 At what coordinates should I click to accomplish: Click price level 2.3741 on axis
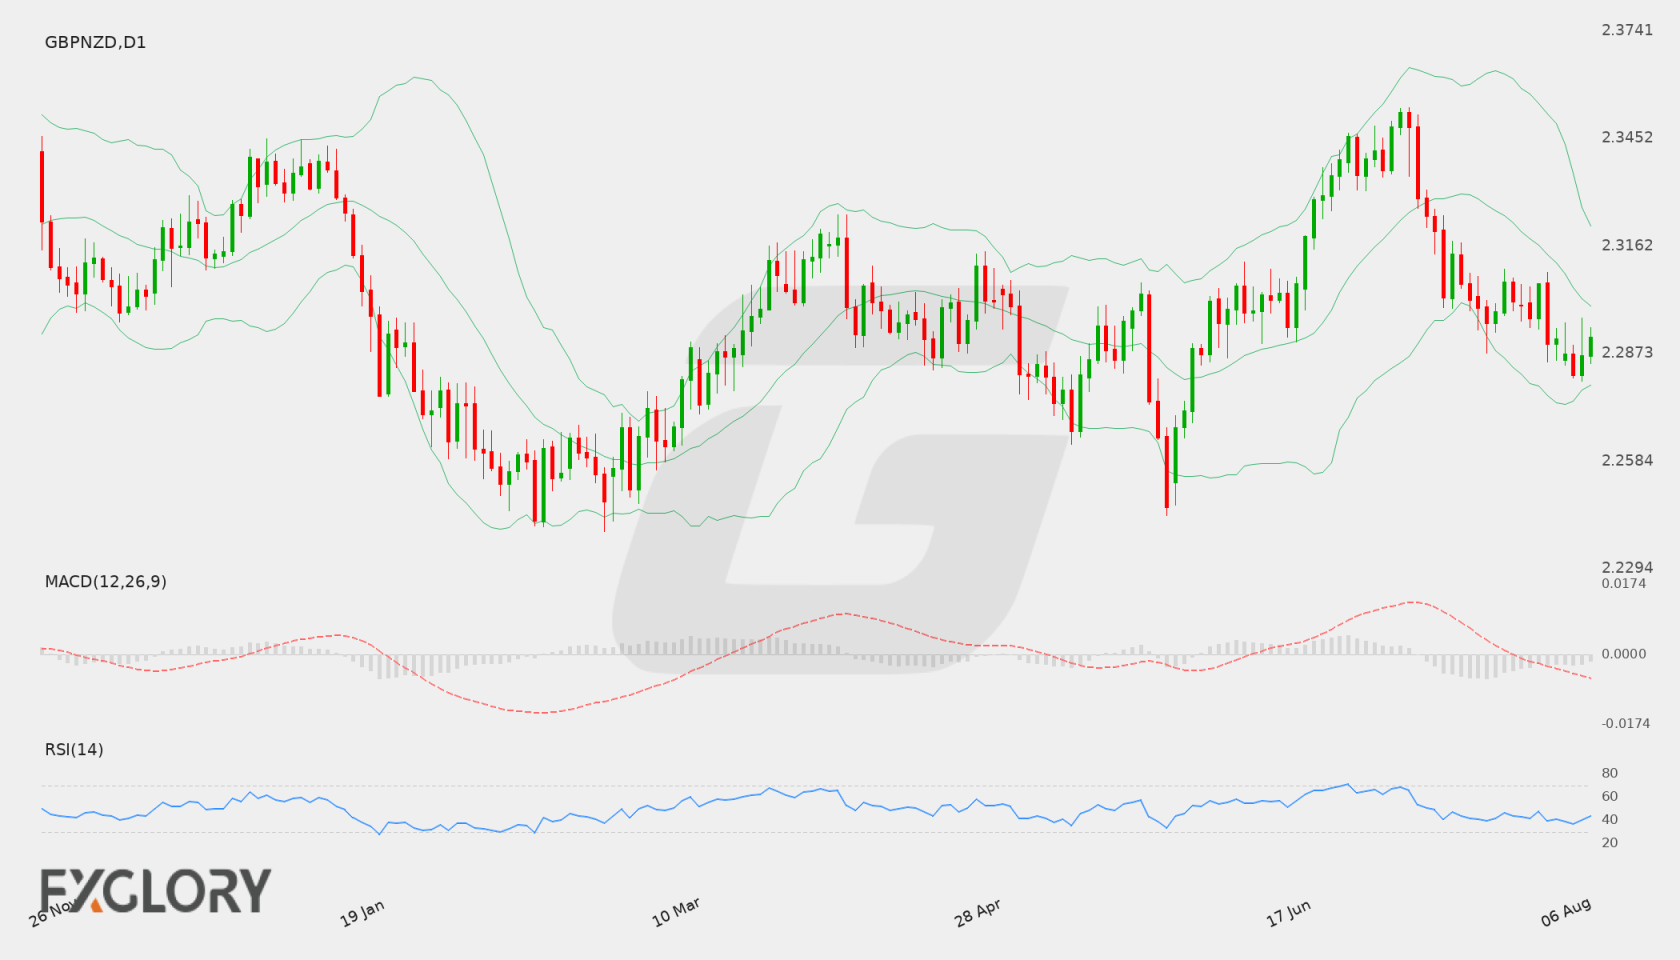[1627, 30]
